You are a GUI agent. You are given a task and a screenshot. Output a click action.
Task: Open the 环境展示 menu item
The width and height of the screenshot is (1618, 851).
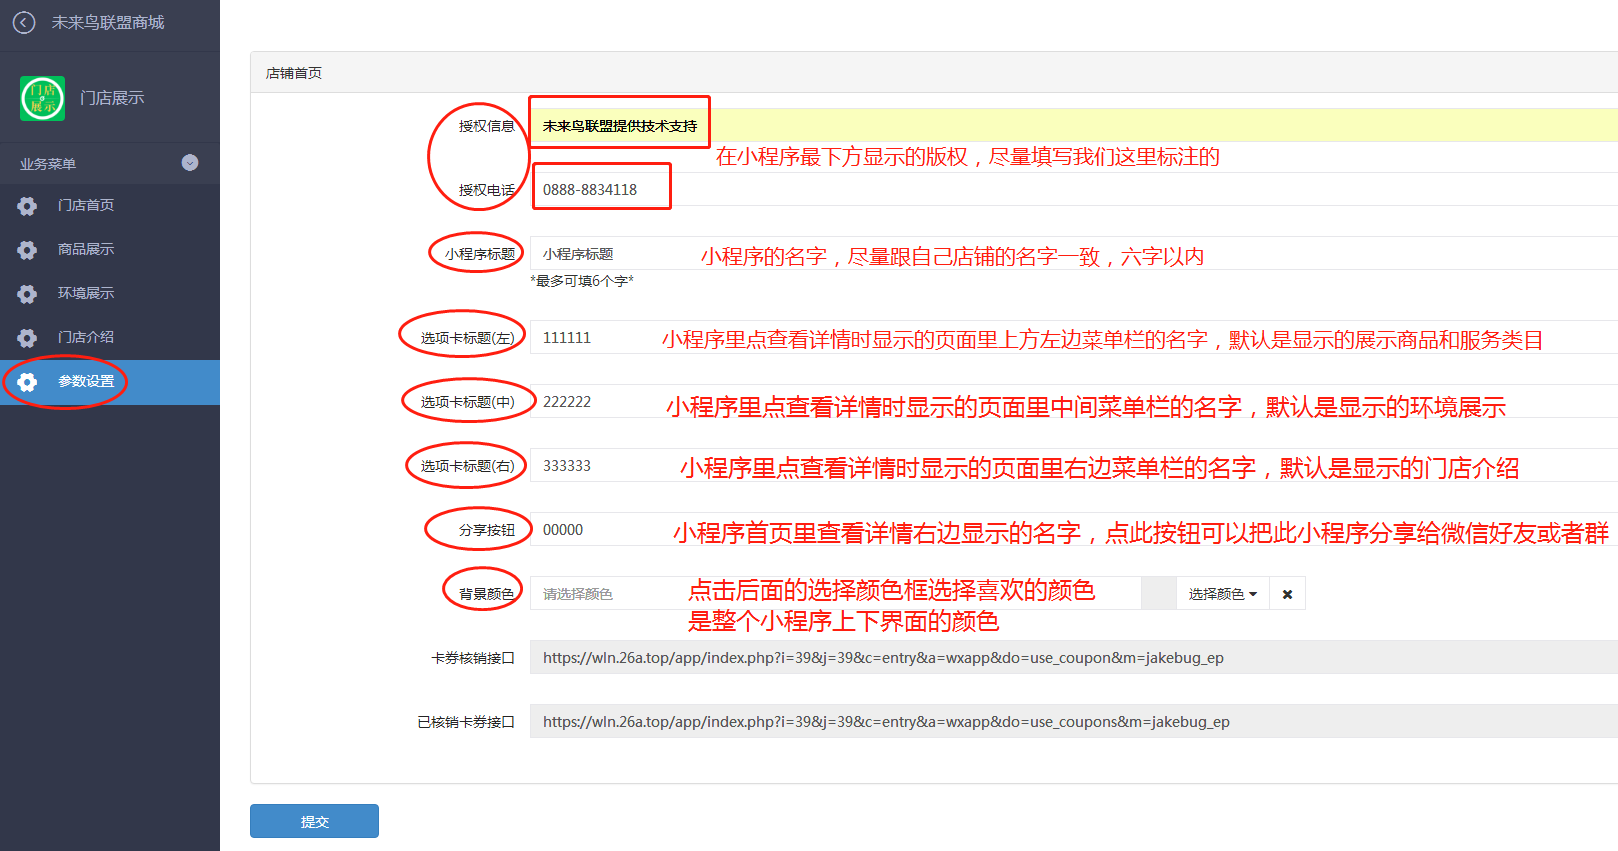(x=86, y=293)
